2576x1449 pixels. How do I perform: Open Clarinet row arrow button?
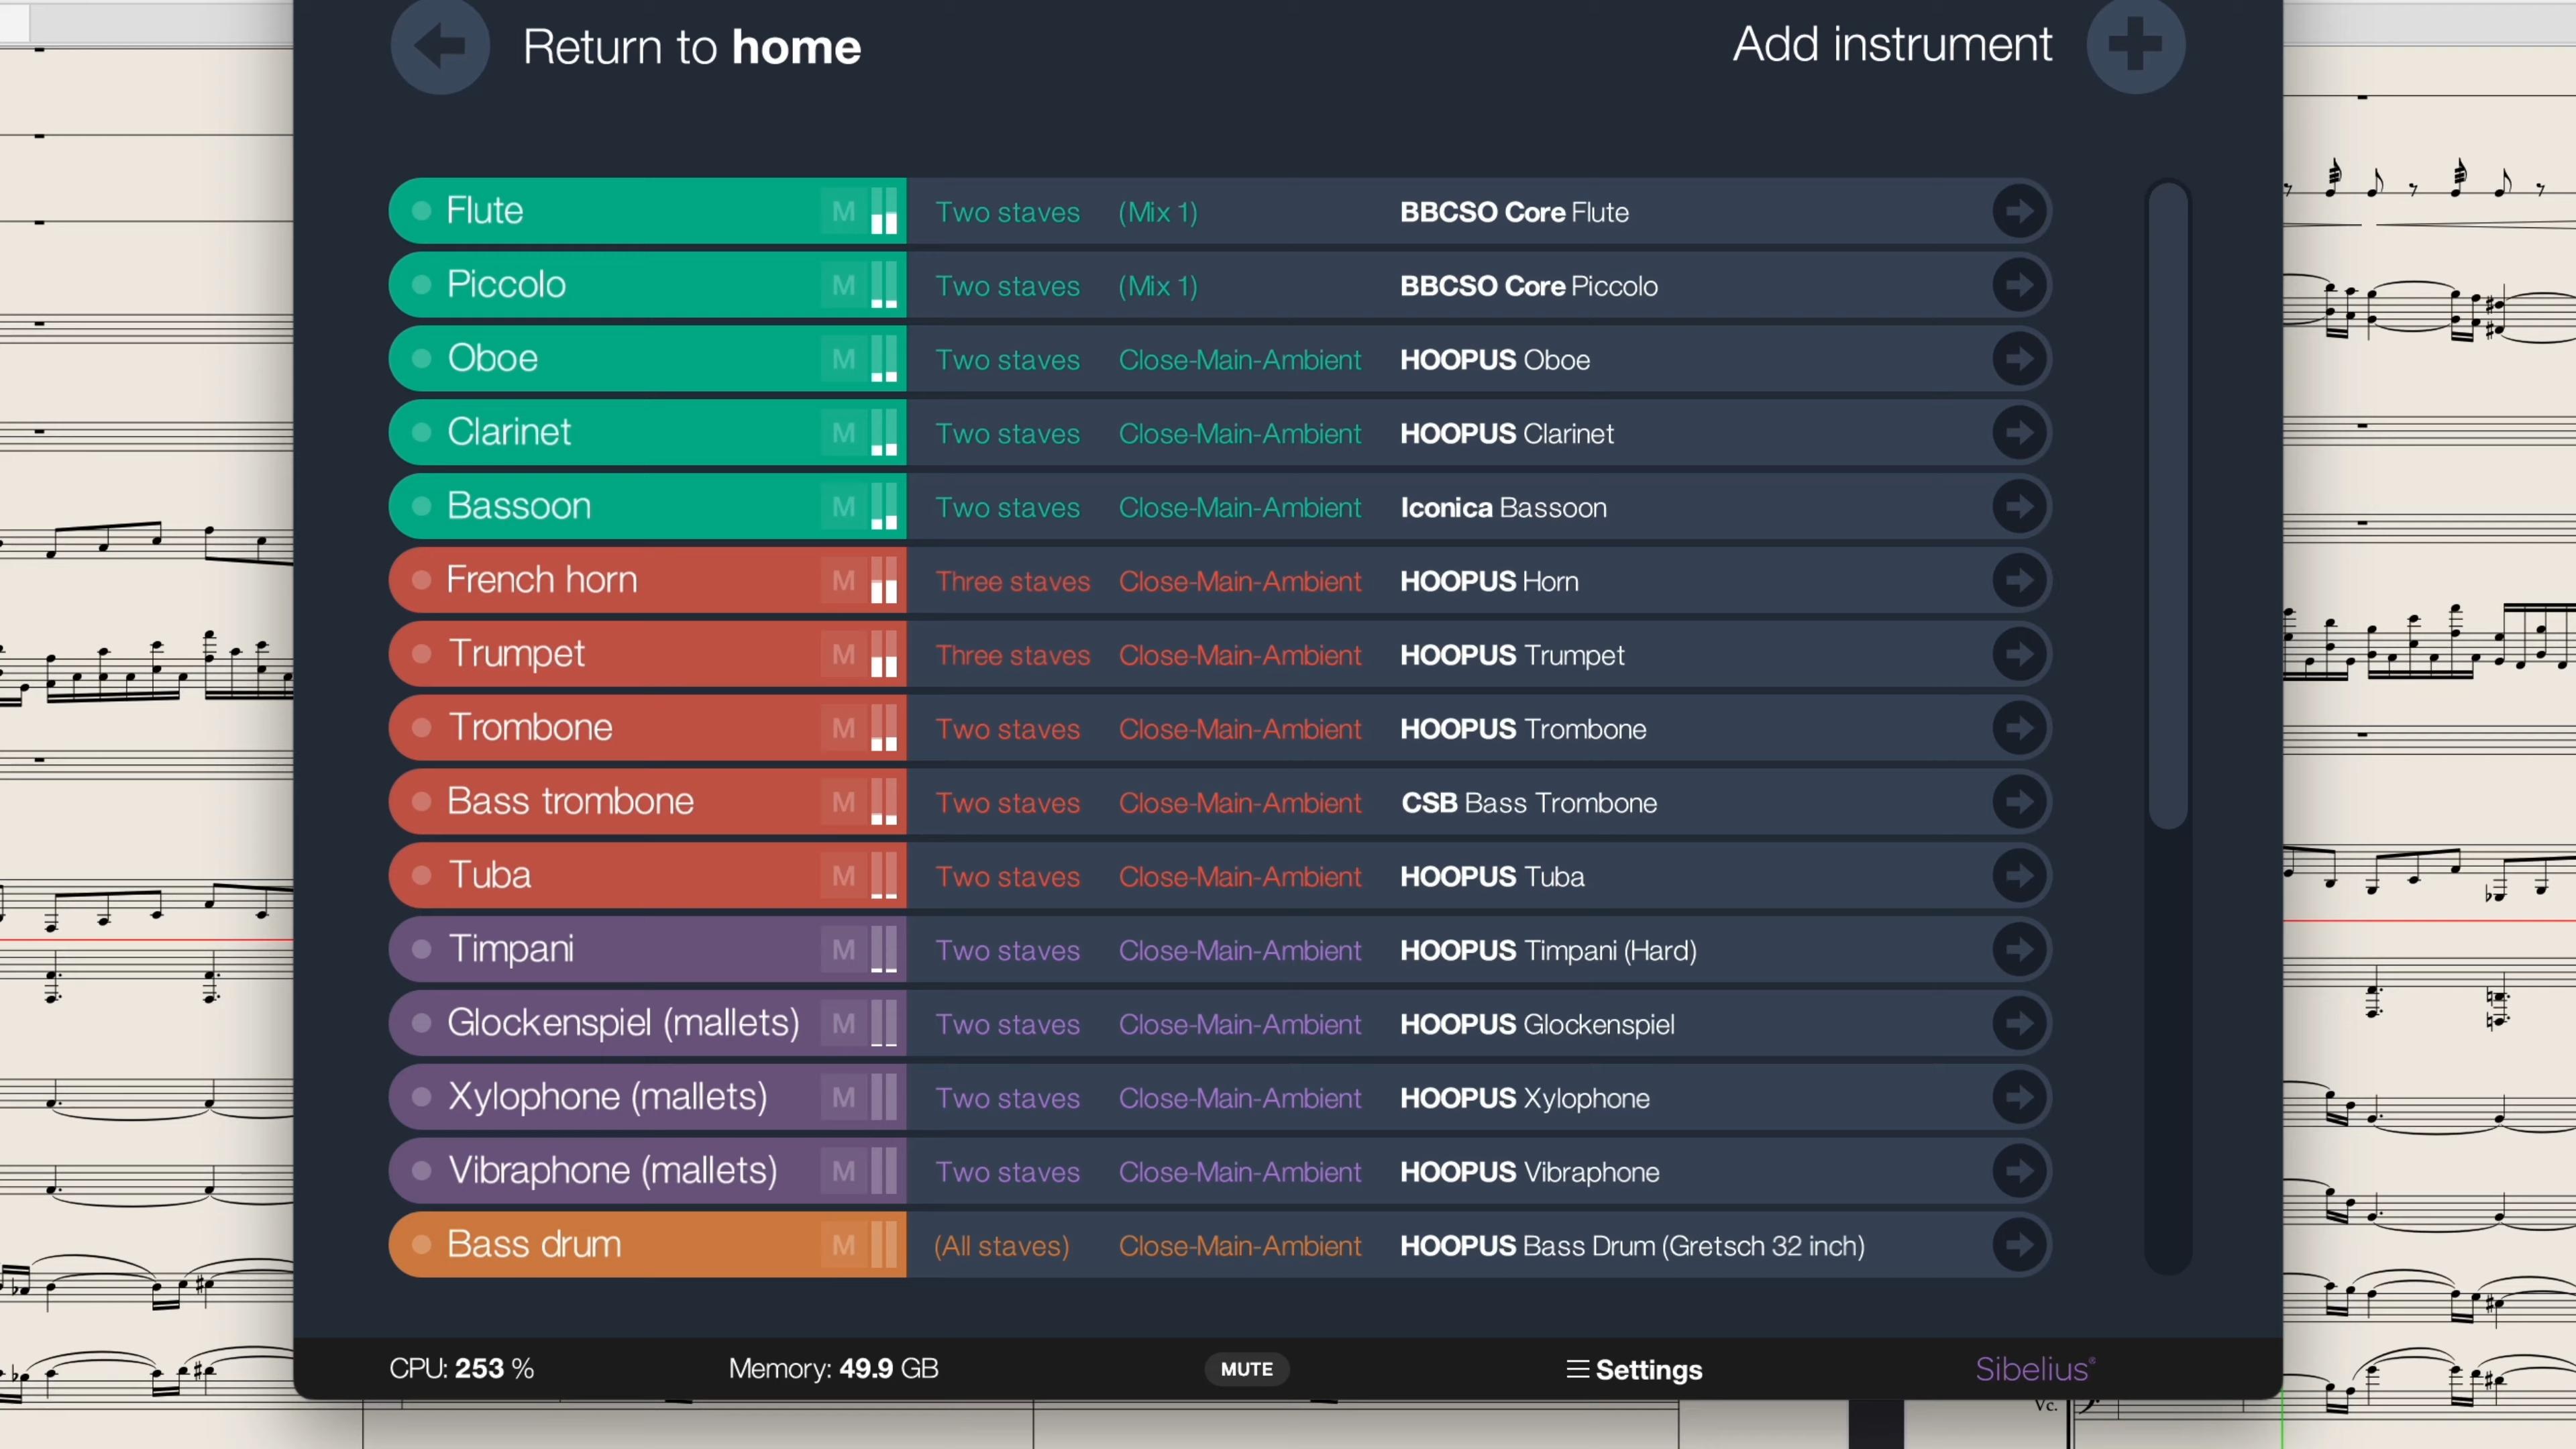2019,433
